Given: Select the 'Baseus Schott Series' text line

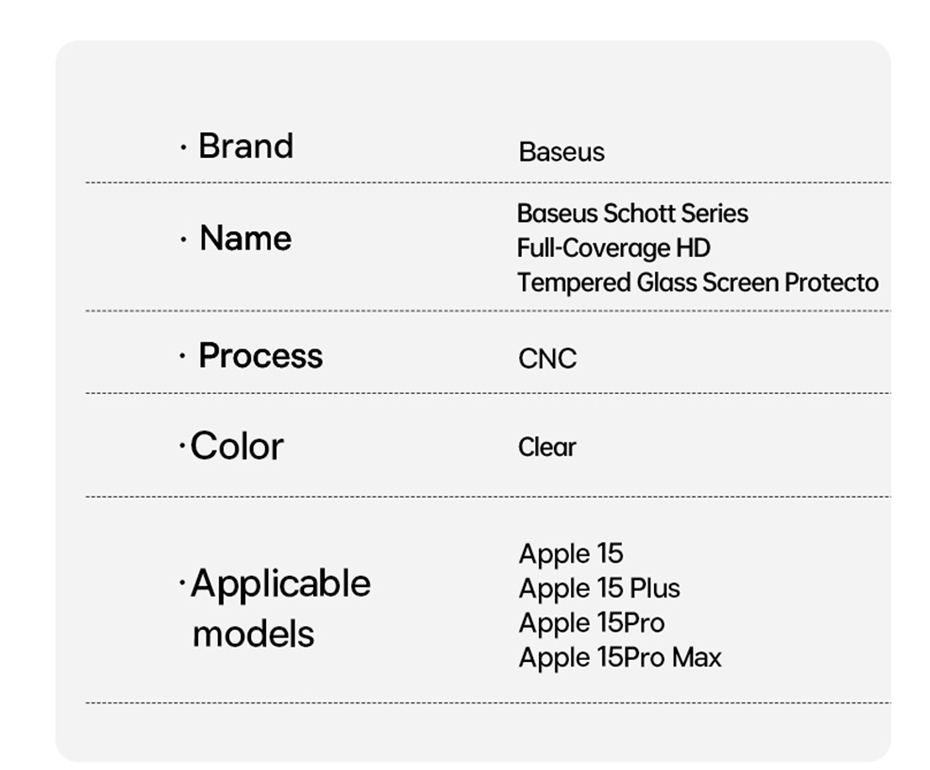Looking at the screenshot, I should pos(632,213).
